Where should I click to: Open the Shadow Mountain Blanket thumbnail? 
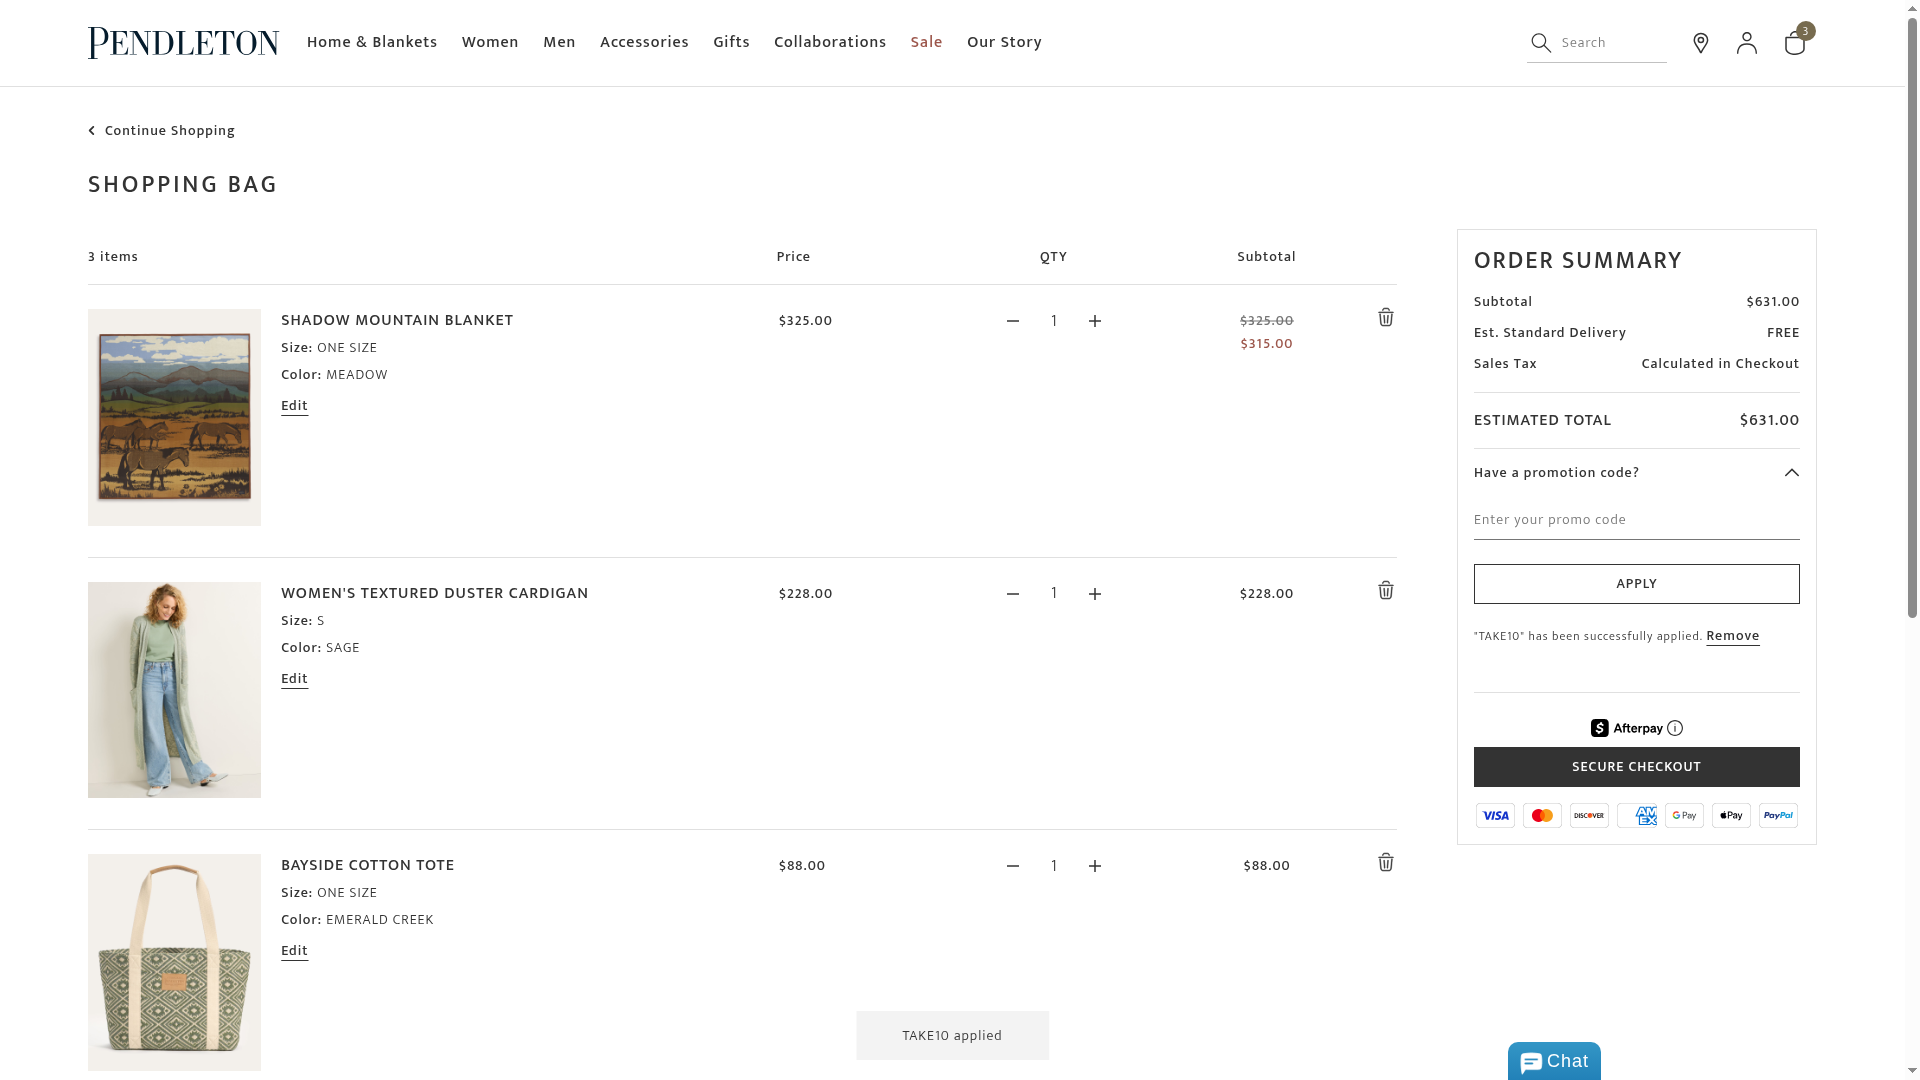[174, 417]
